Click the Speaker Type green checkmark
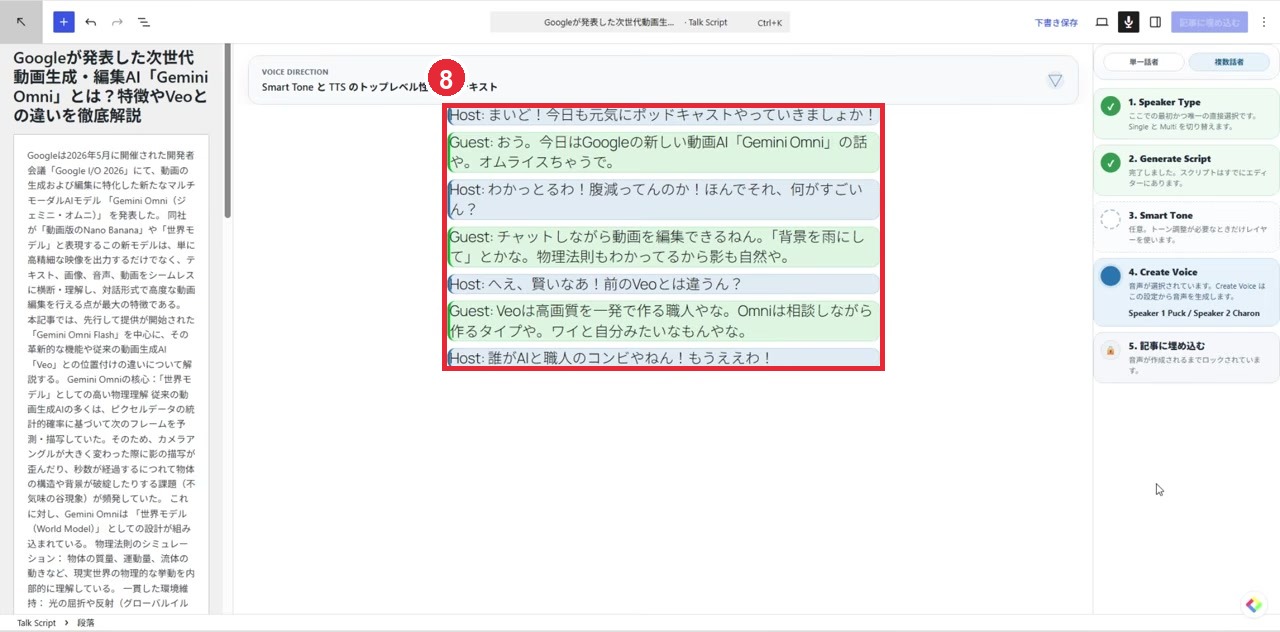The height and width of the screenshot is (632, 1280). [x=1110, y=106]
